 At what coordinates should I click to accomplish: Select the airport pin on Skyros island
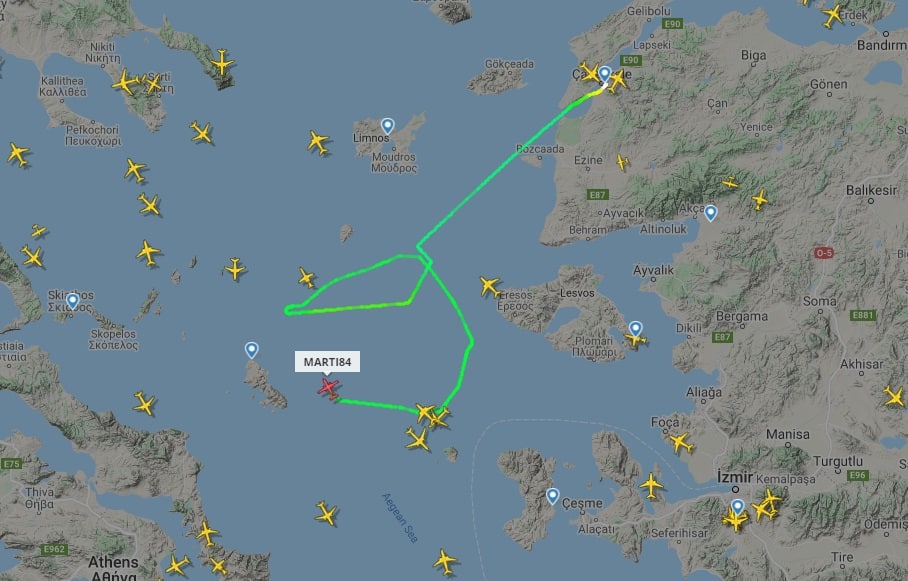point(251,350)
